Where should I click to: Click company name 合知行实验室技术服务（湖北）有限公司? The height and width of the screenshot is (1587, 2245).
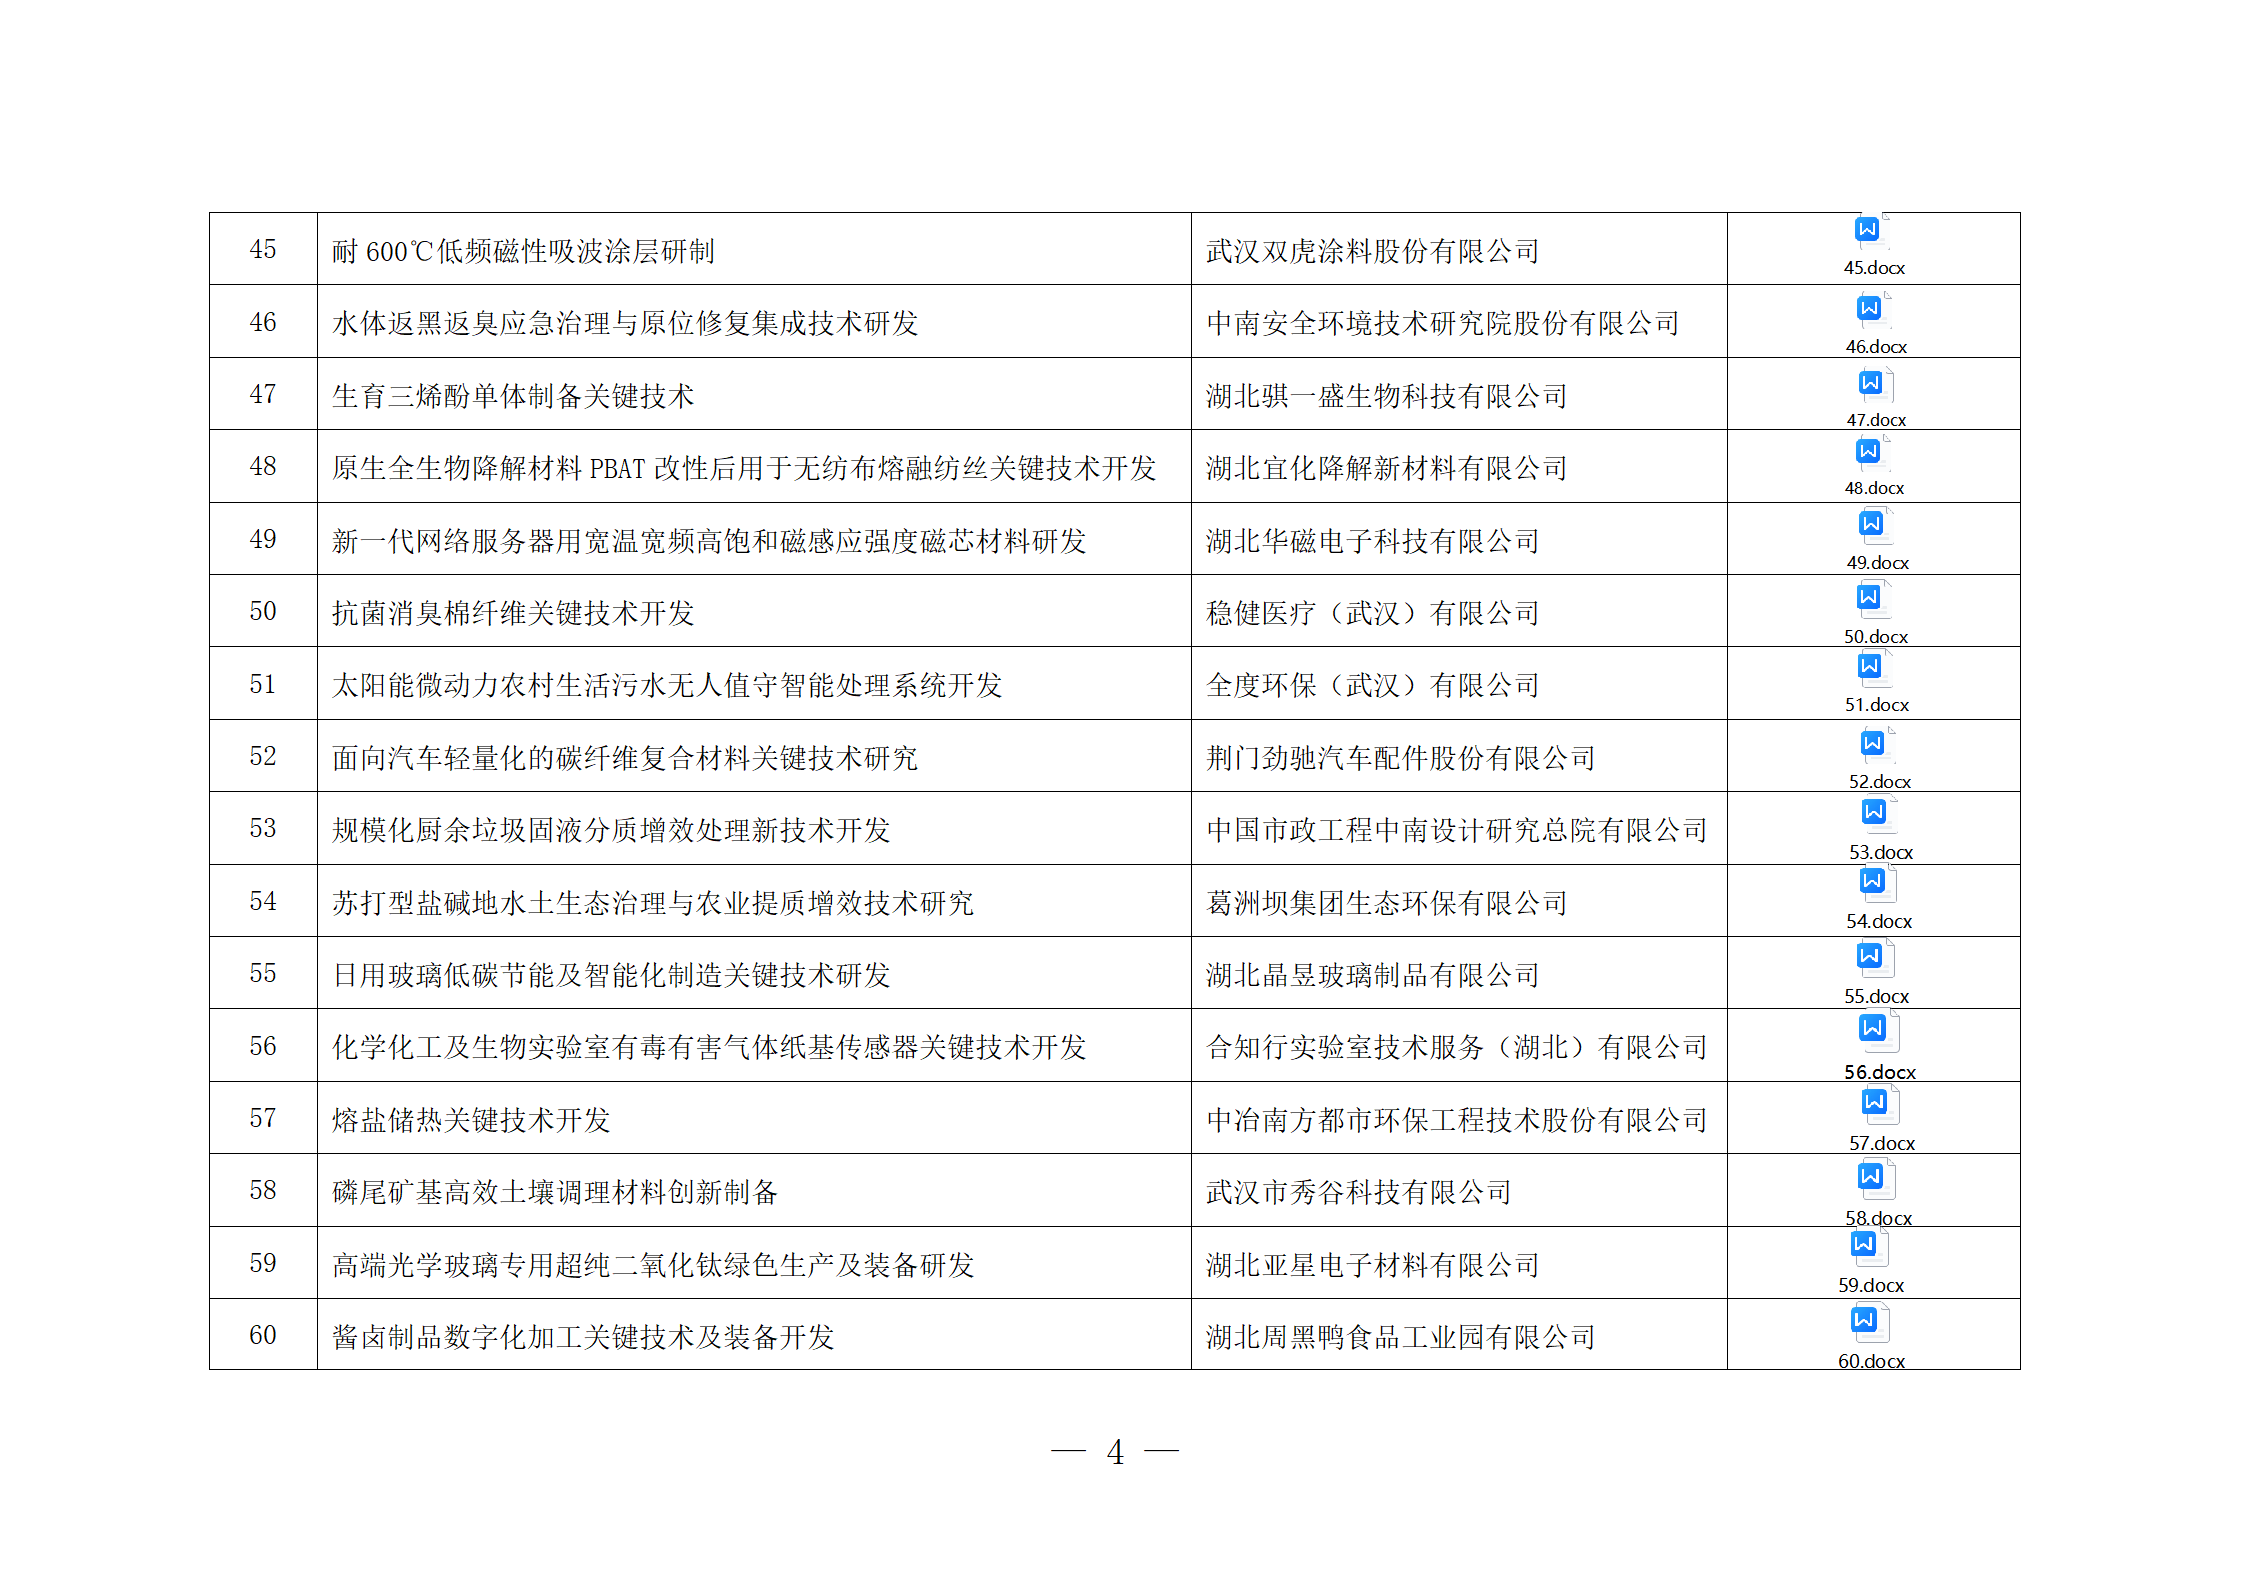point(1457,1047)
